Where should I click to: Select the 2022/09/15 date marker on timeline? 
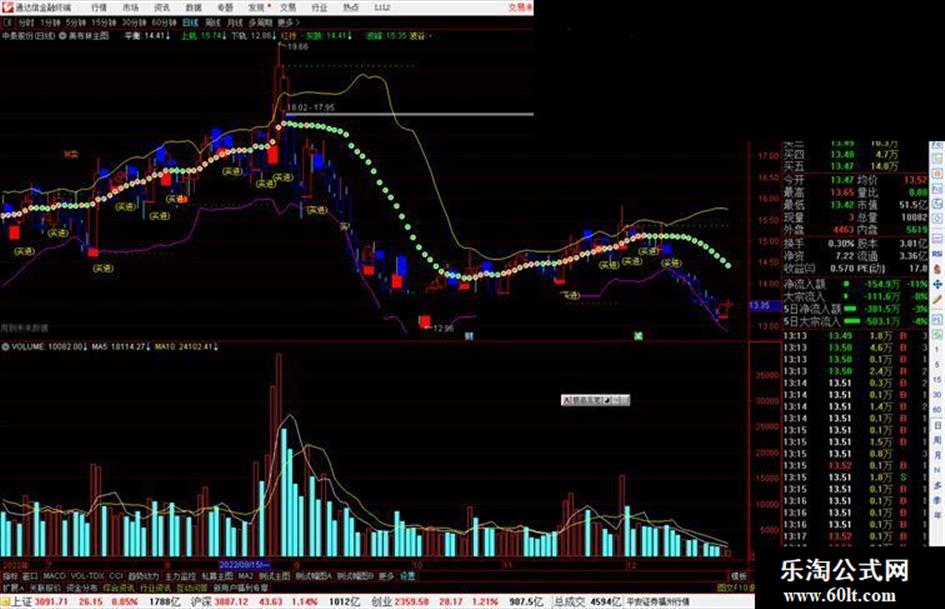pos(243,565)
